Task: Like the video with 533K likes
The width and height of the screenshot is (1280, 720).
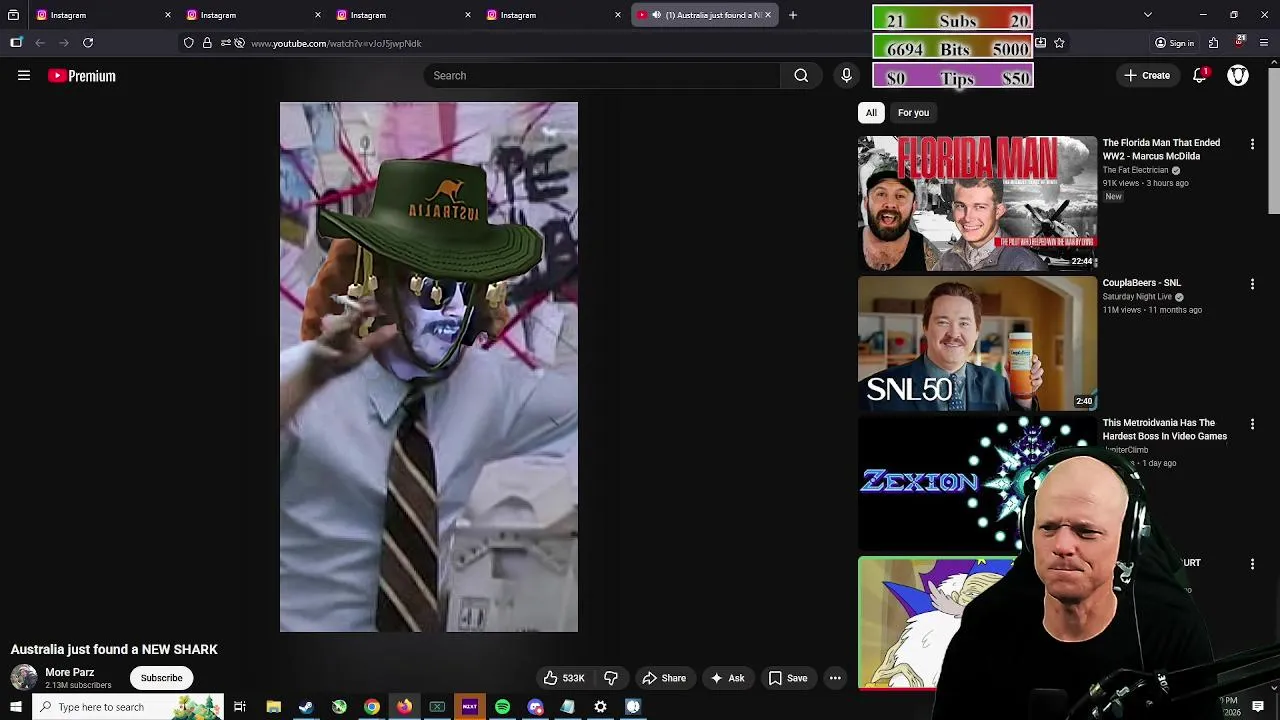Action: click(564, 678)
